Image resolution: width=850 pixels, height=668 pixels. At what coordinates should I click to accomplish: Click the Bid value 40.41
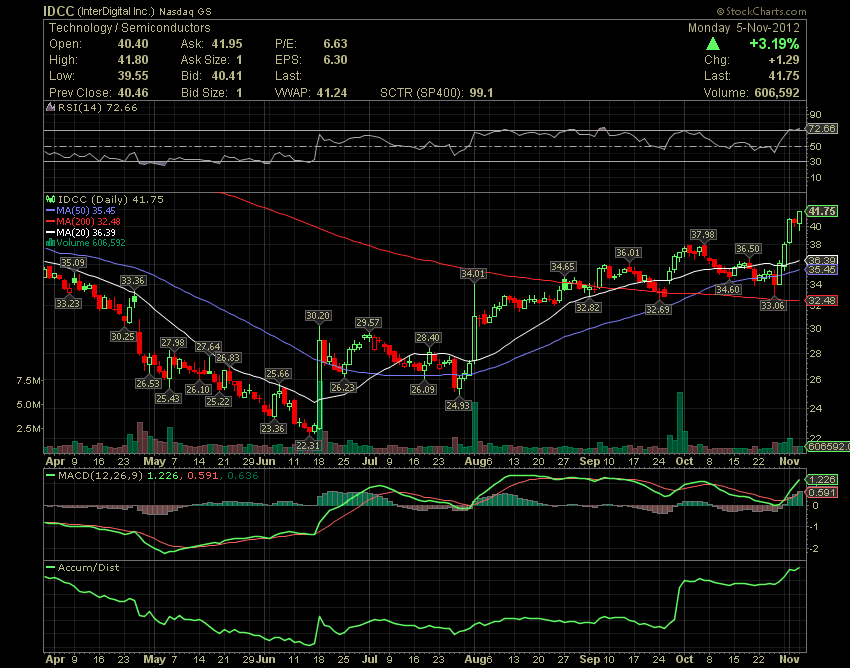(227, 76)
